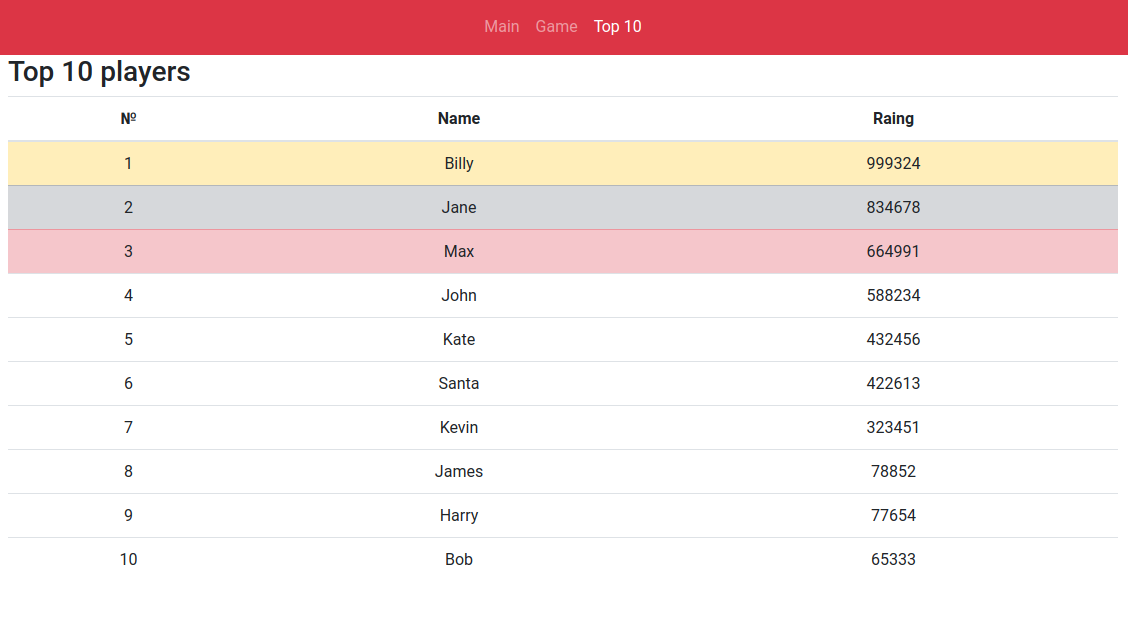Select the Top 10 nav item
This screenshot has height=617, width=1128.
point(617,27)
